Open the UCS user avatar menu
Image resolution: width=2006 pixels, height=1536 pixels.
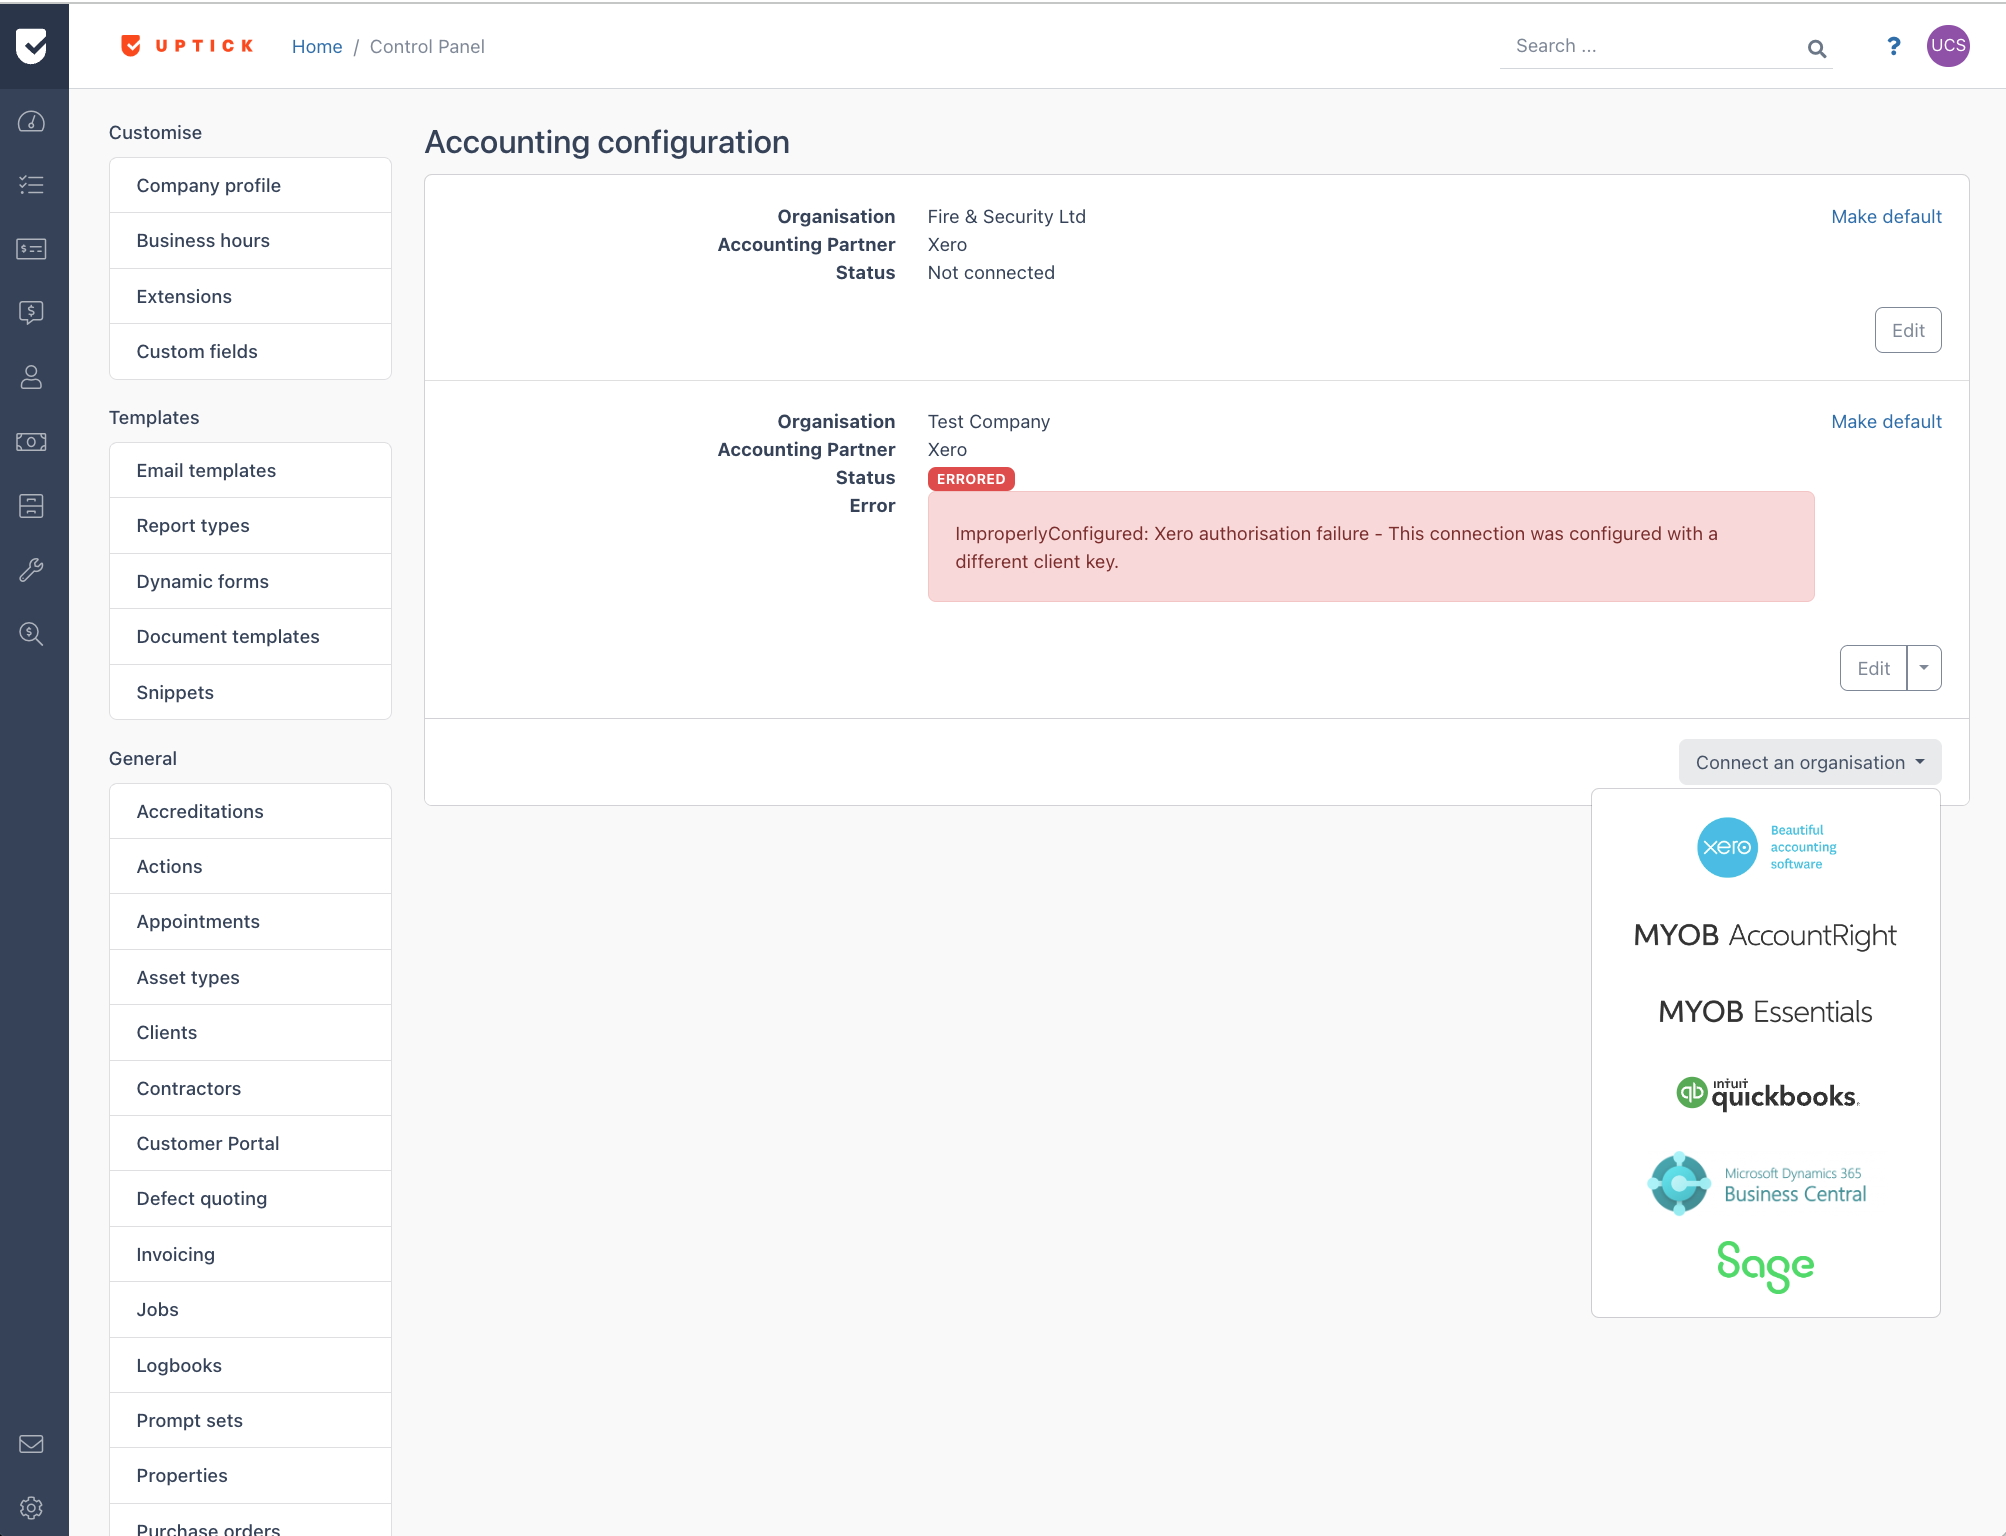pyautogui.click(x=1948, y=46)
